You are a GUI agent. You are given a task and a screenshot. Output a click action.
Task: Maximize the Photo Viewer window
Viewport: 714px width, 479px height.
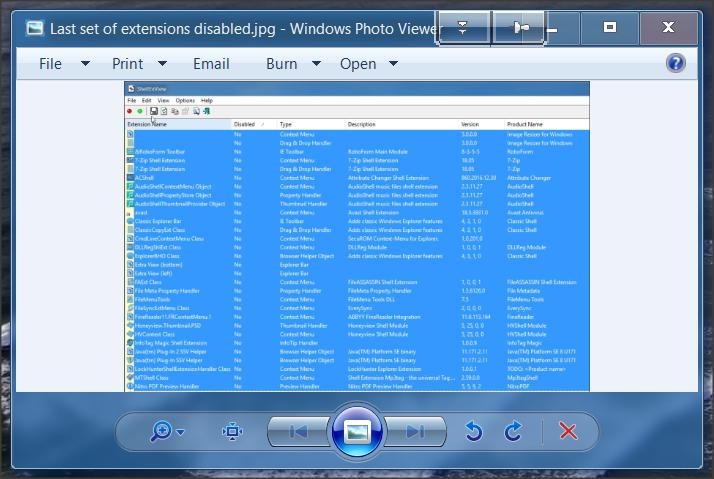coord(610,27)
